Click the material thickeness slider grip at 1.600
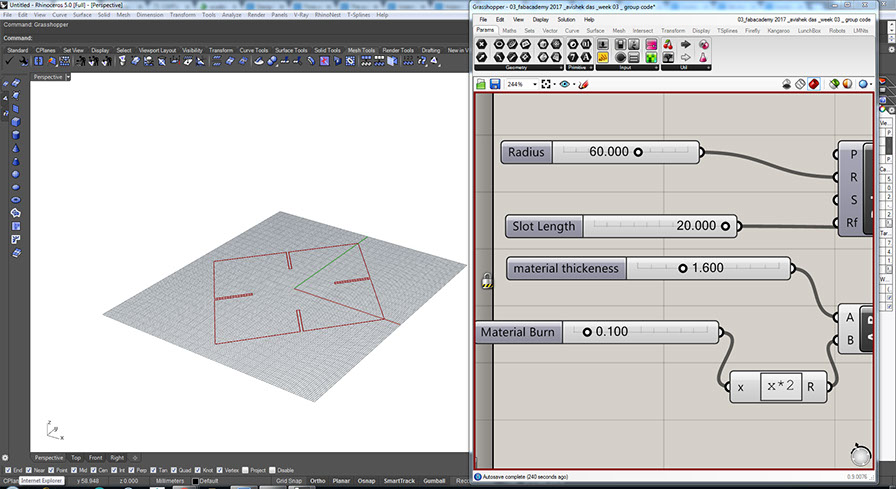 pyautogui.click(x=682, y=268)
